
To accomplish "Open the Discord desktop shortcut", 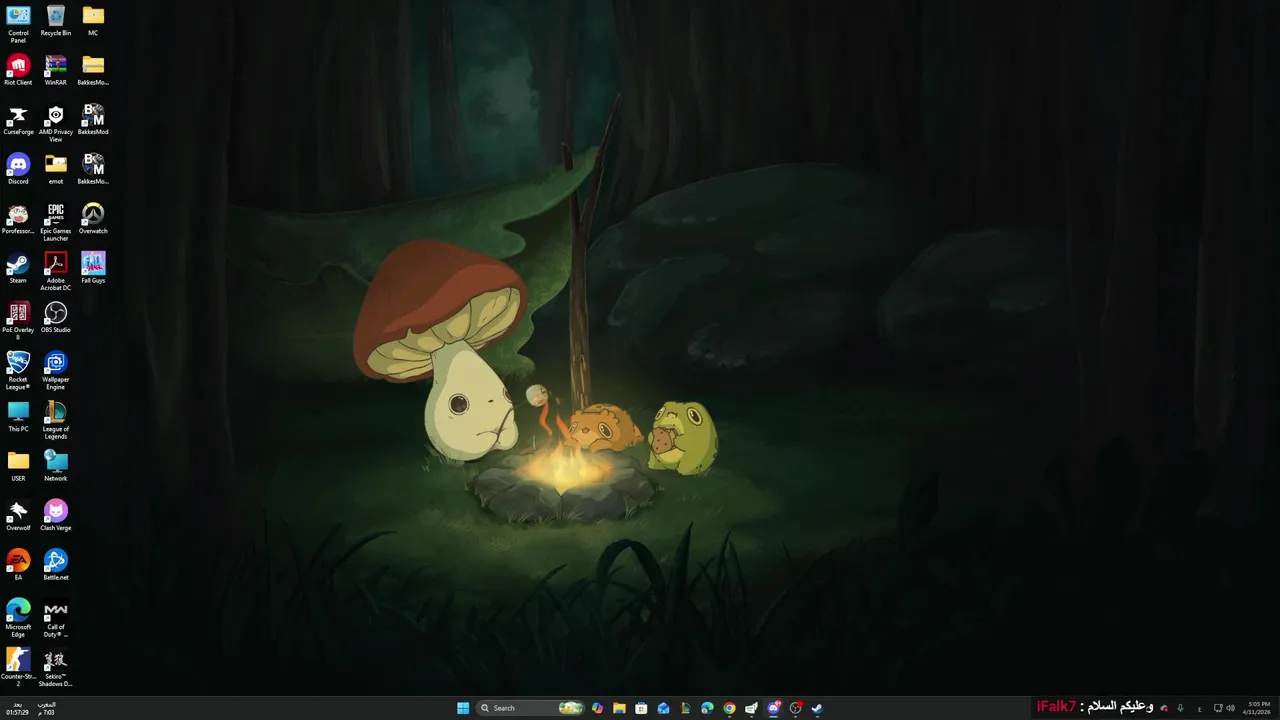I will pos(18,169).
